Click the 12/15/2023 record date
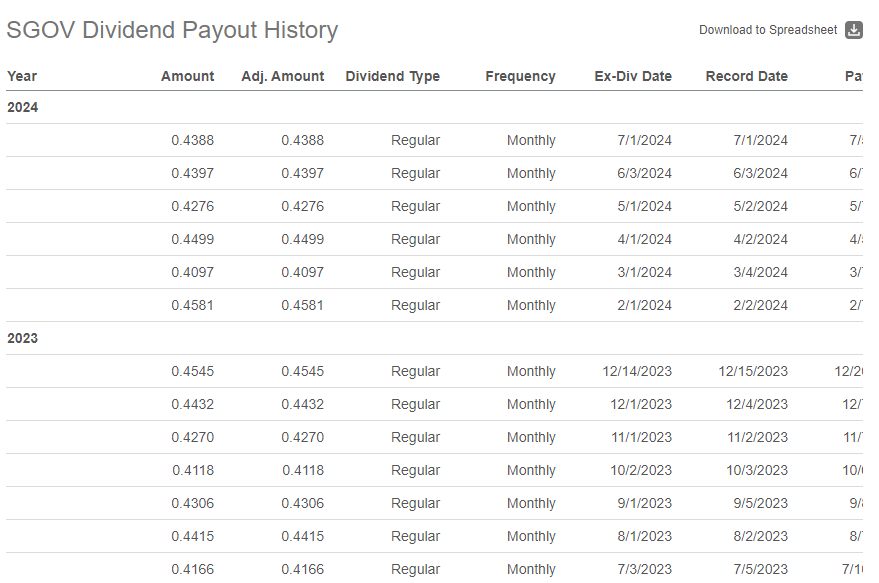 tap(753, 371)
